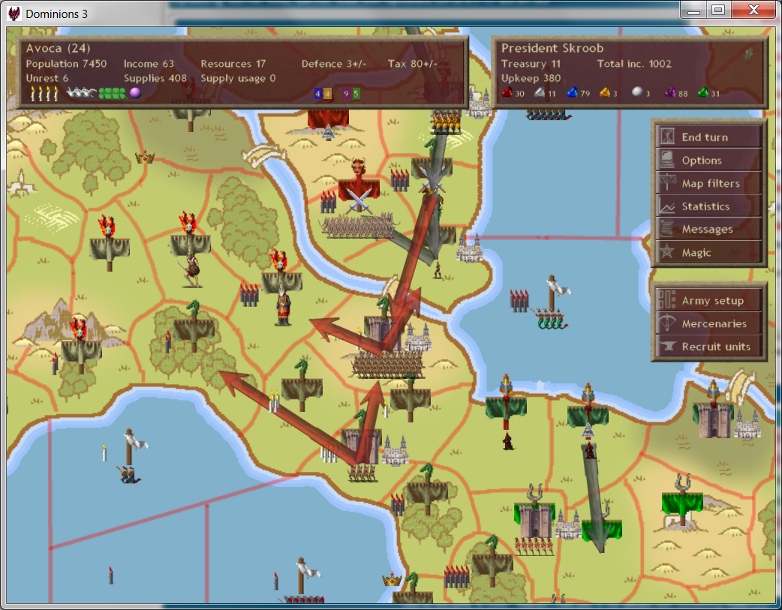Select the blue water gem count 79
Screen dimensions: 782x610
tap(579, 93)
